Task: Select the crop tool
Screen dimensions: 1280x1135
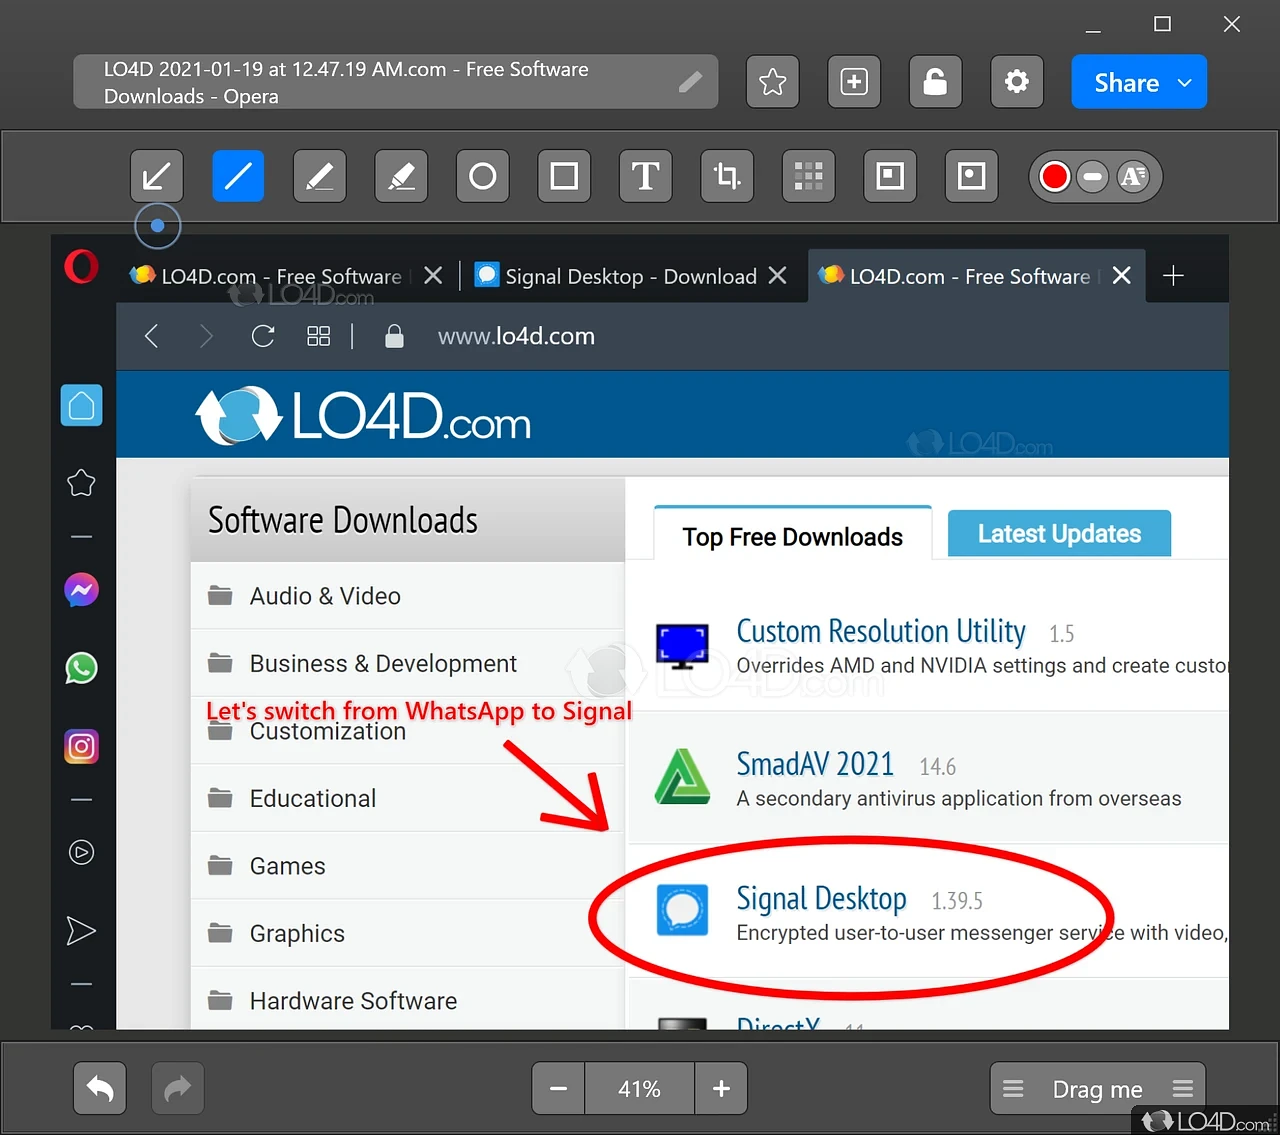Action: point(727,177)
